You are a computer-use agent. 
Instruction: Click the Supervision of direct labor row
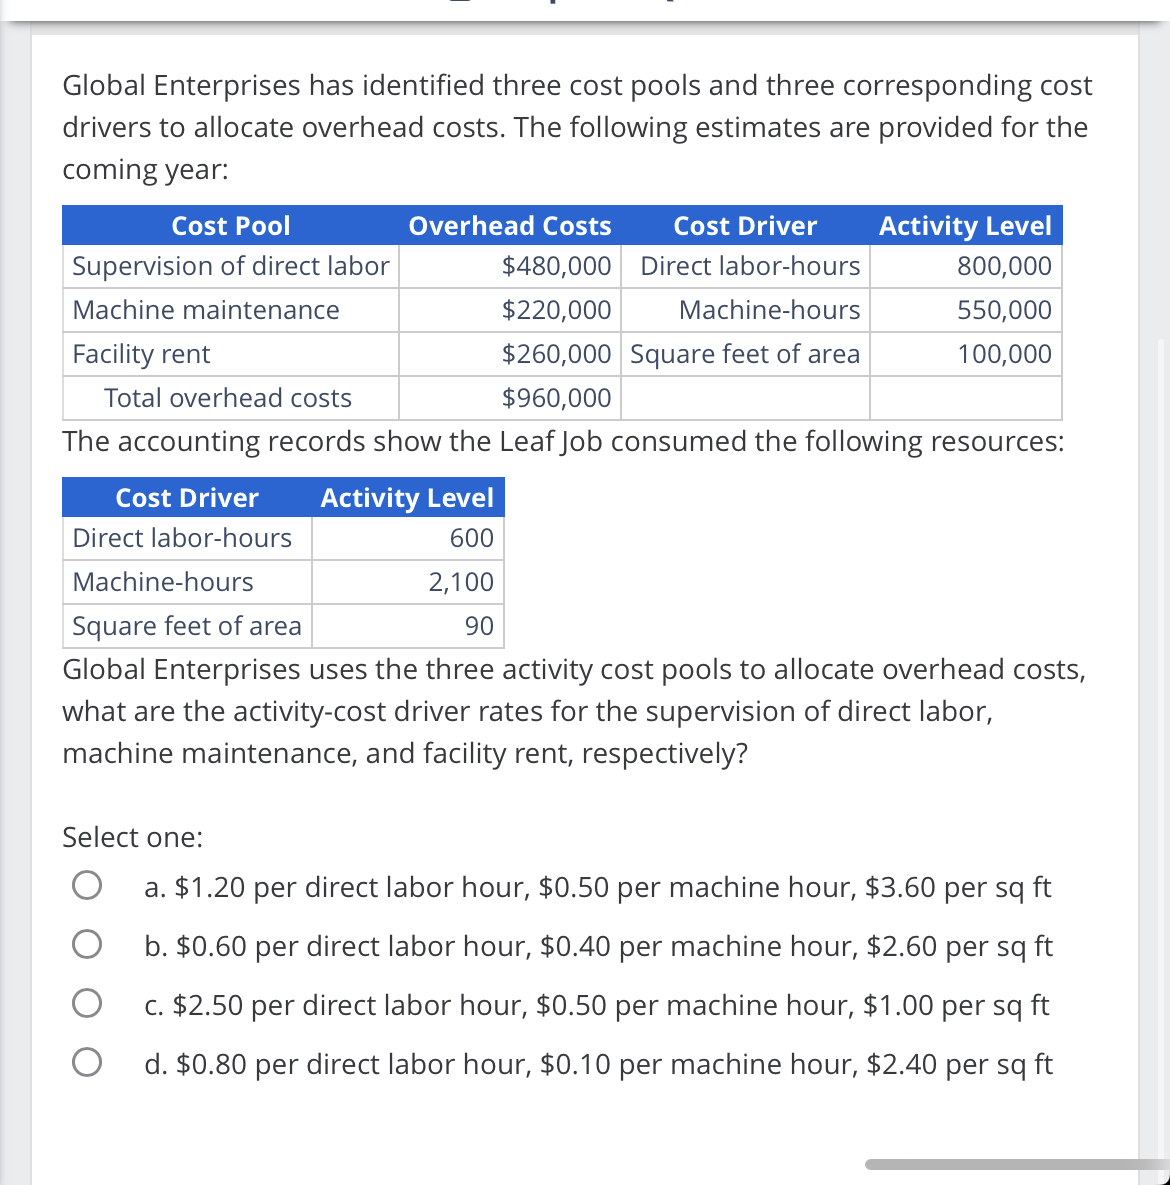point(230,266)
